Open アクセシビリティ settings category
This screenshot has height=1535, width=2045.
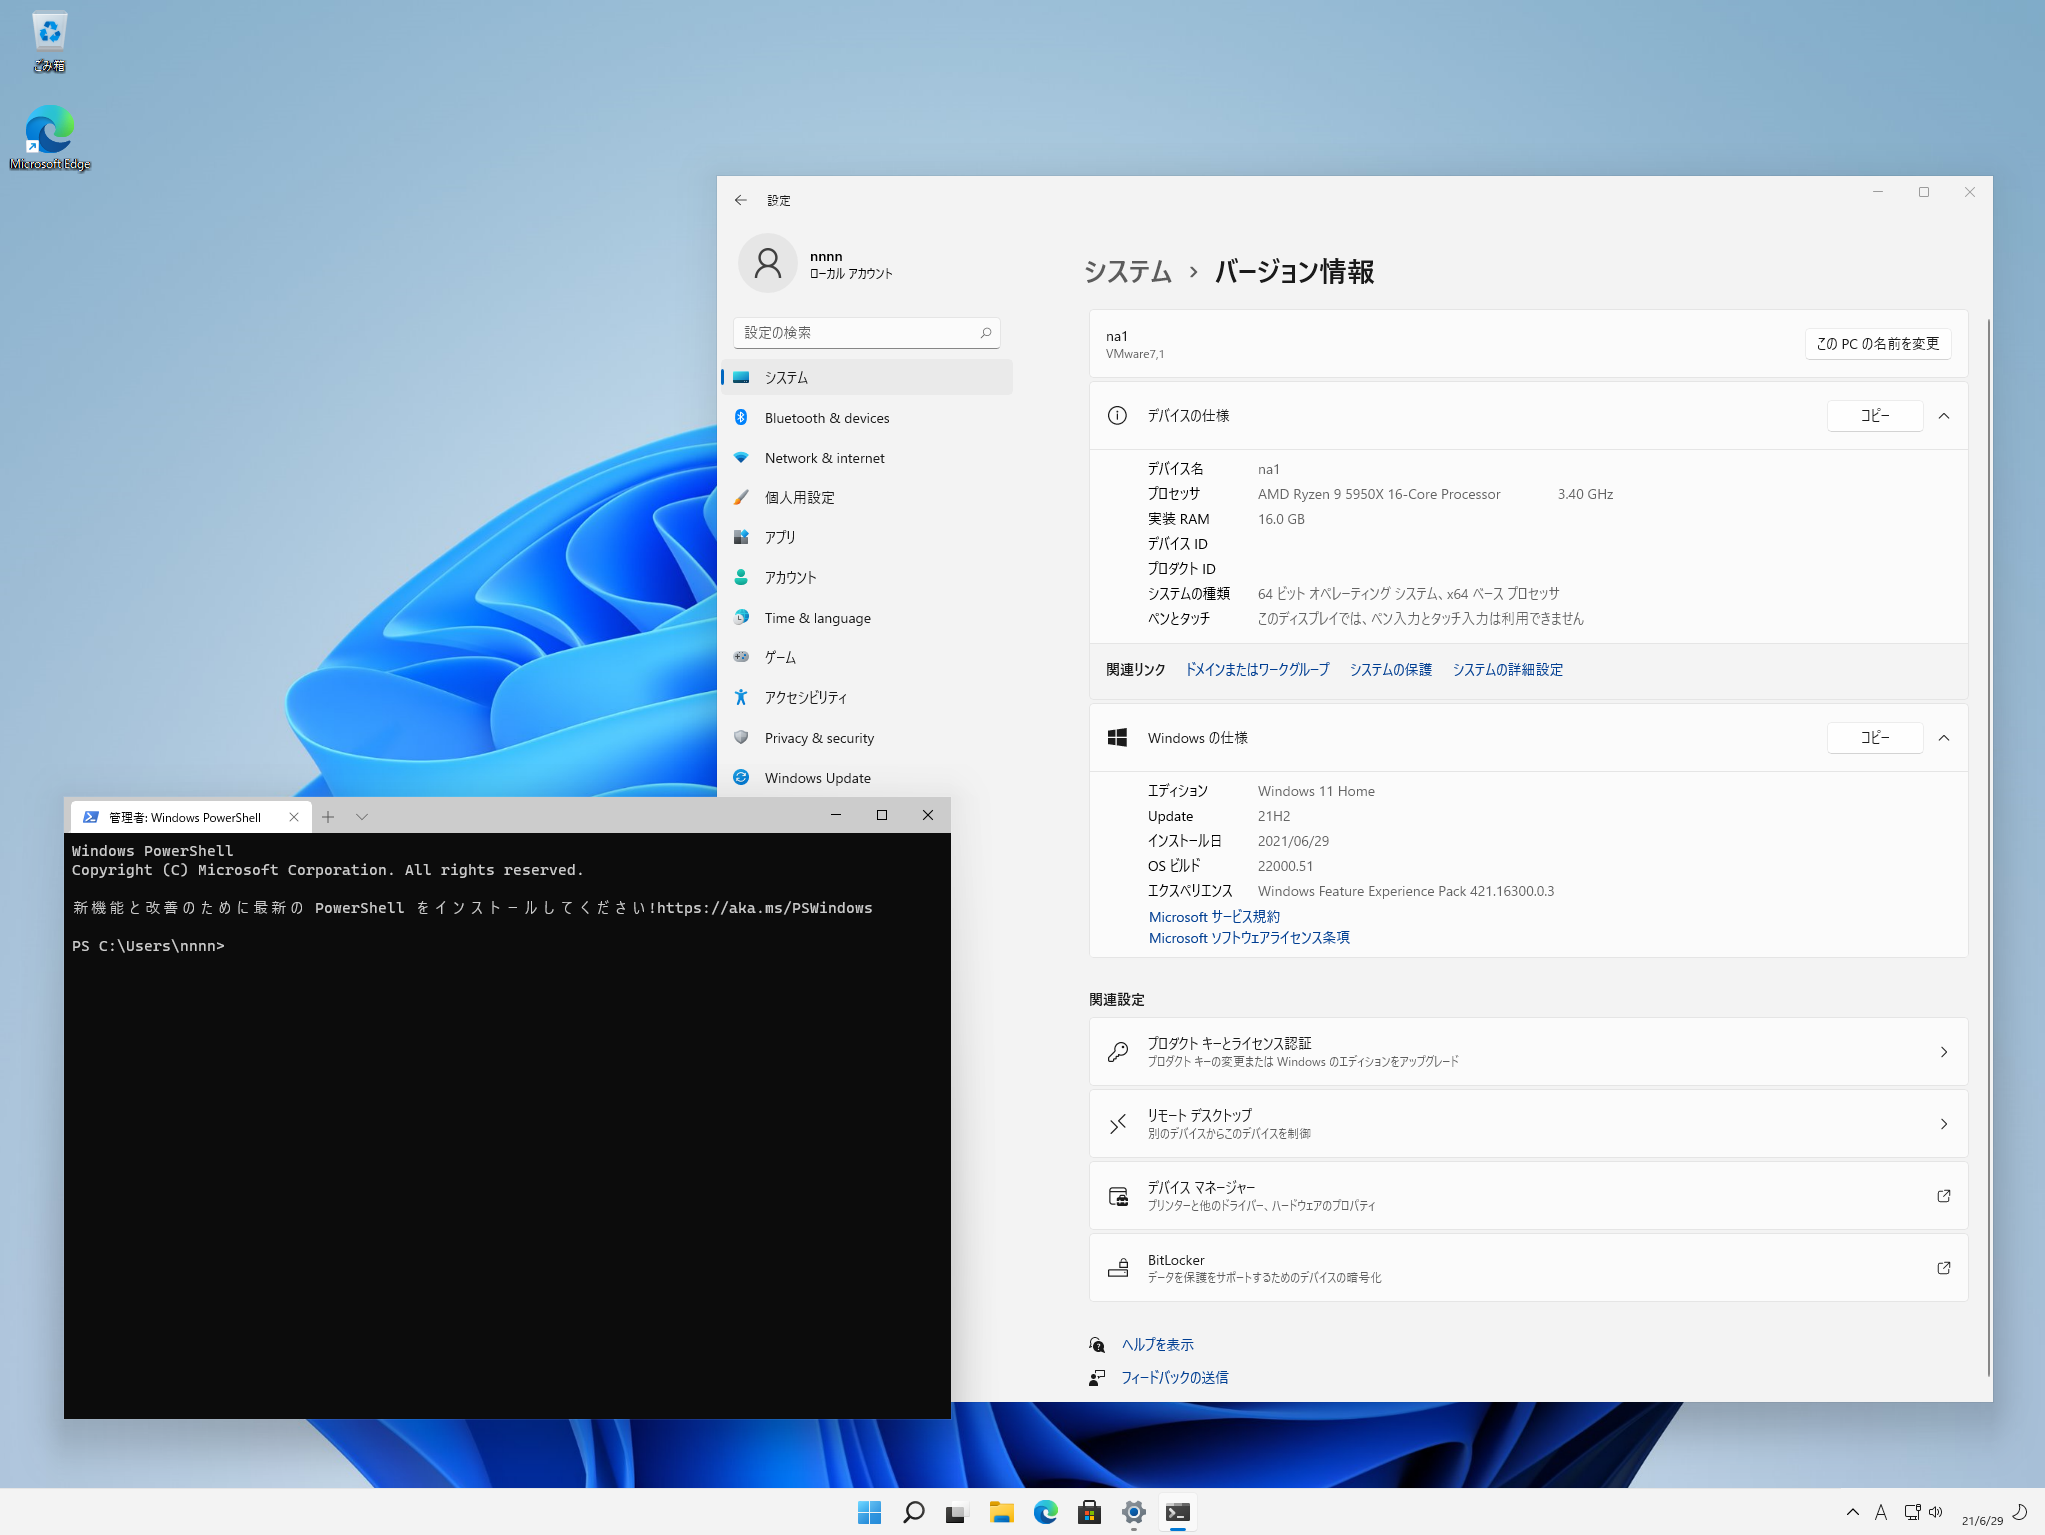coord(866,697)
